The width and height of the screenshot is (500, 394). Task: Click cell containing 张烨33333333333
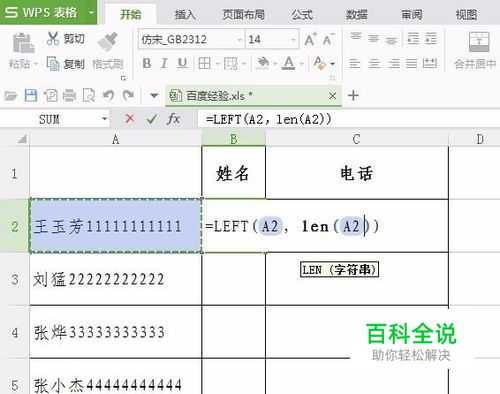[x=115, y=332]
